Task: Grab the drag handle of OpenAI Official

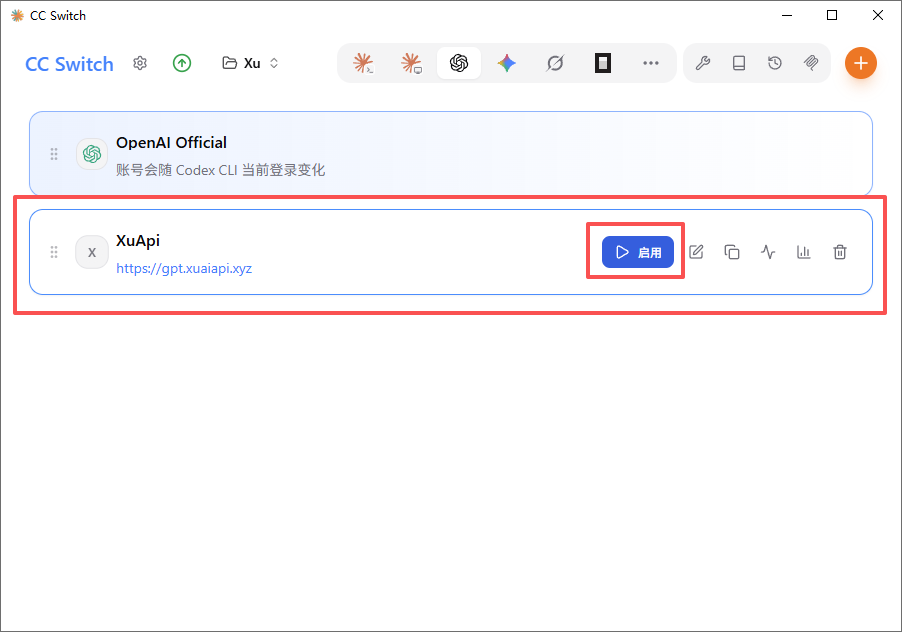Action: pyautogui.click(x=54, y=154)
